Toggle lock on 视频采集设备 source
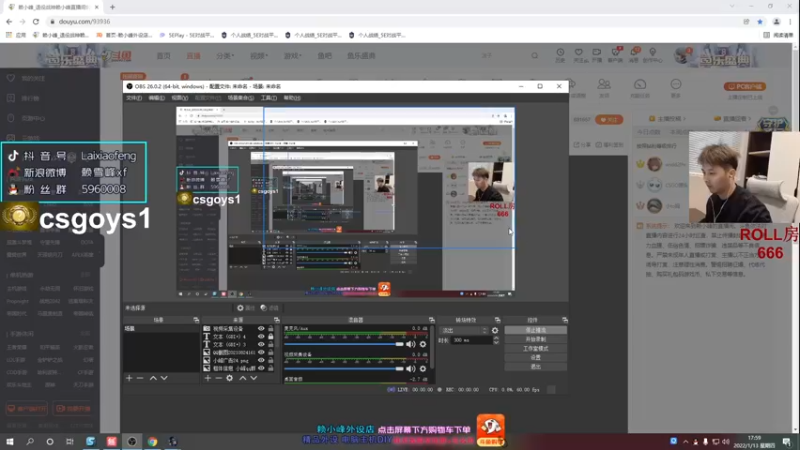Screen dimensions: 800x450 pos(270,329)
